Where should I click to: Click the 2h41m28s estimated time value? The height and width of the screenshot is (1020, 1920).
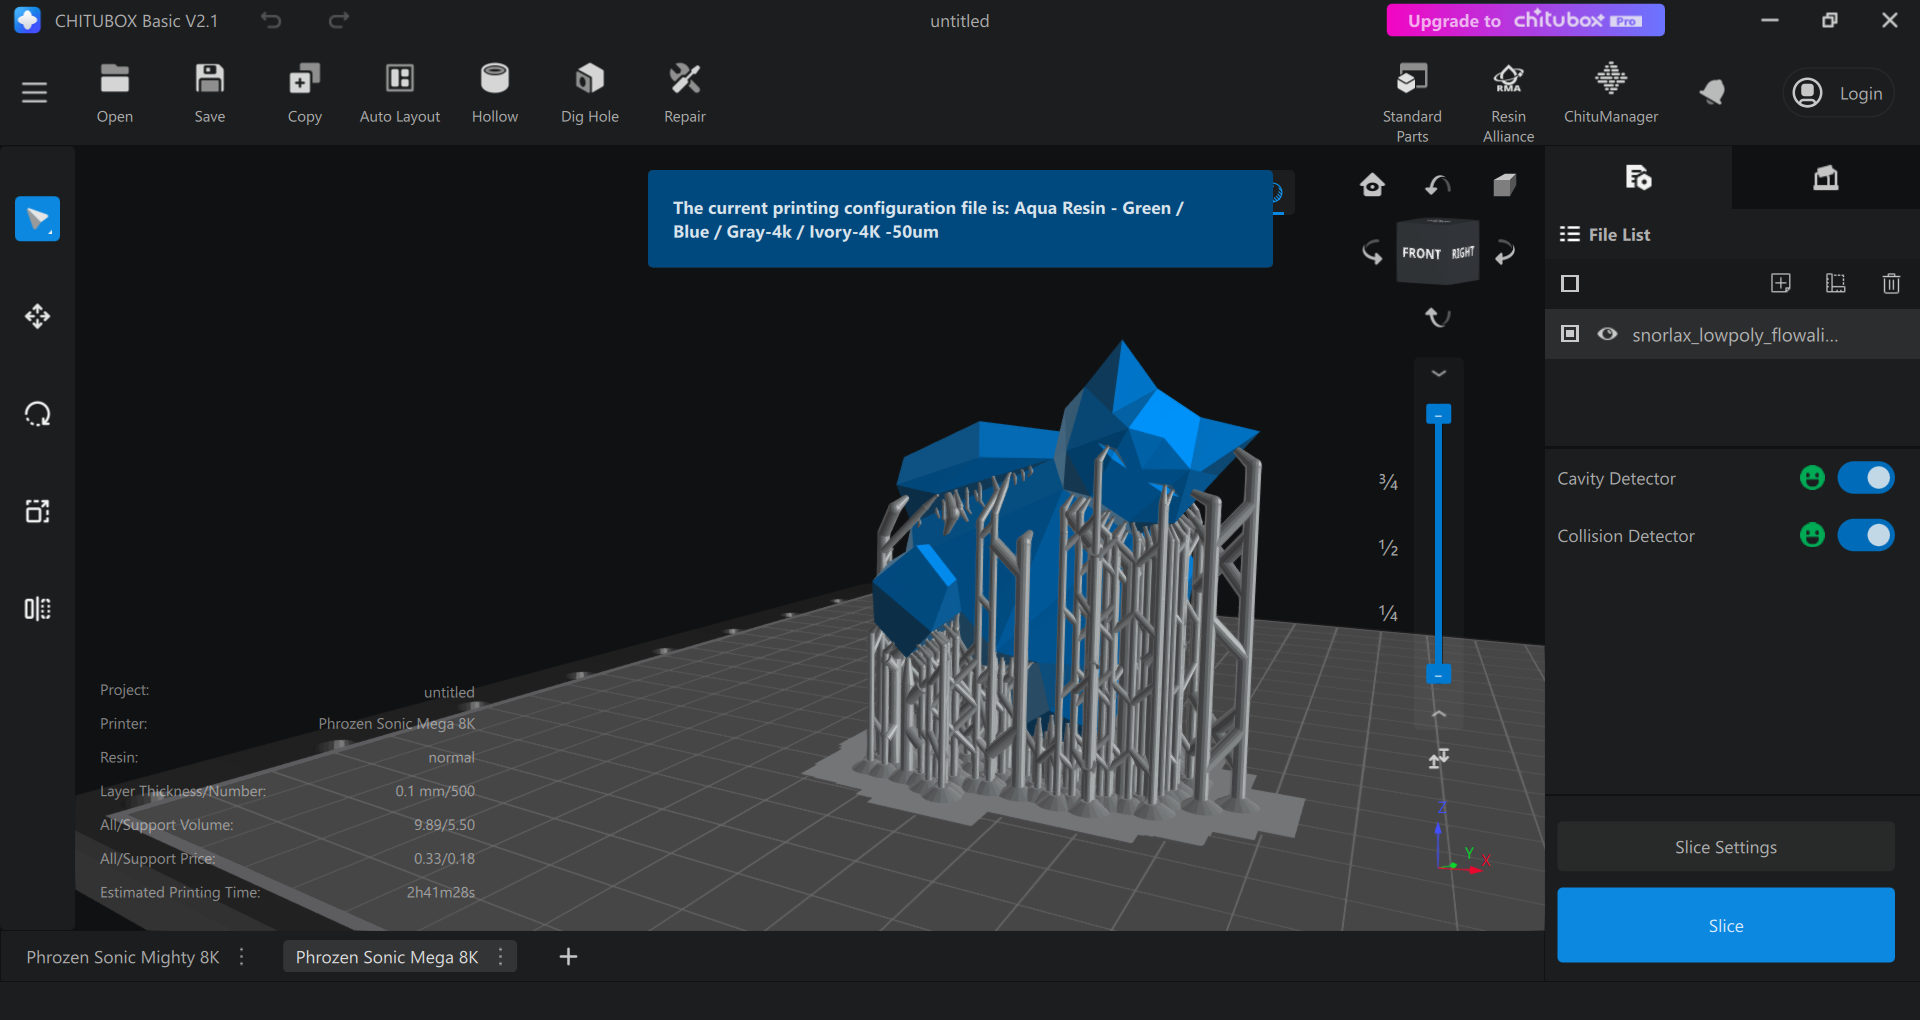click(440, 892)
